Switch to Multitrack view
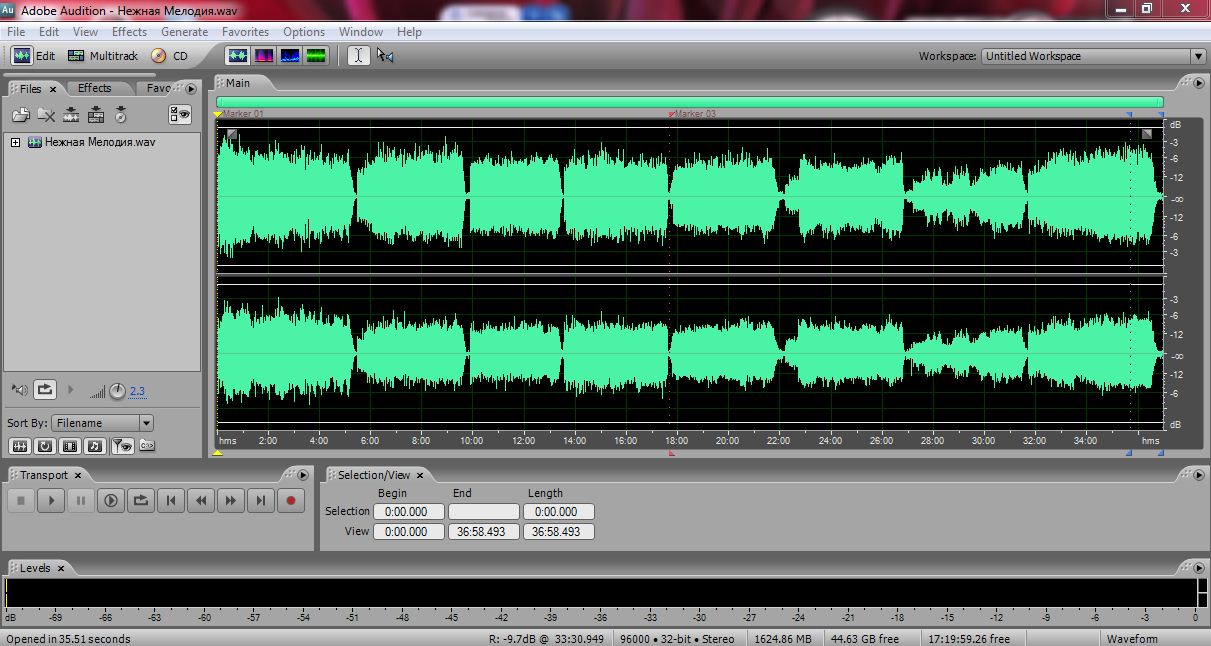Screen dimensions: 1211x646 tap(103, 56)
